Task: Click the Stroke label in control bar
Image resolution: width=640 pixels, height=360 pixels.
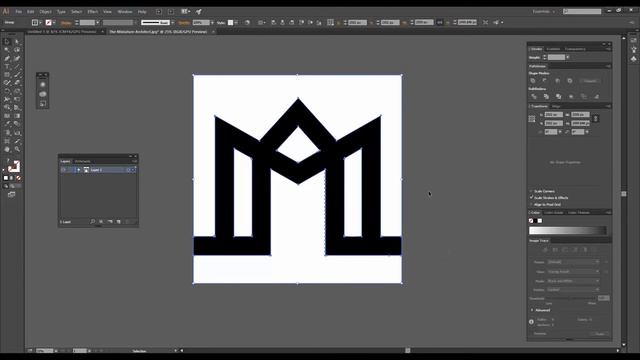Action: coord(66,22)
